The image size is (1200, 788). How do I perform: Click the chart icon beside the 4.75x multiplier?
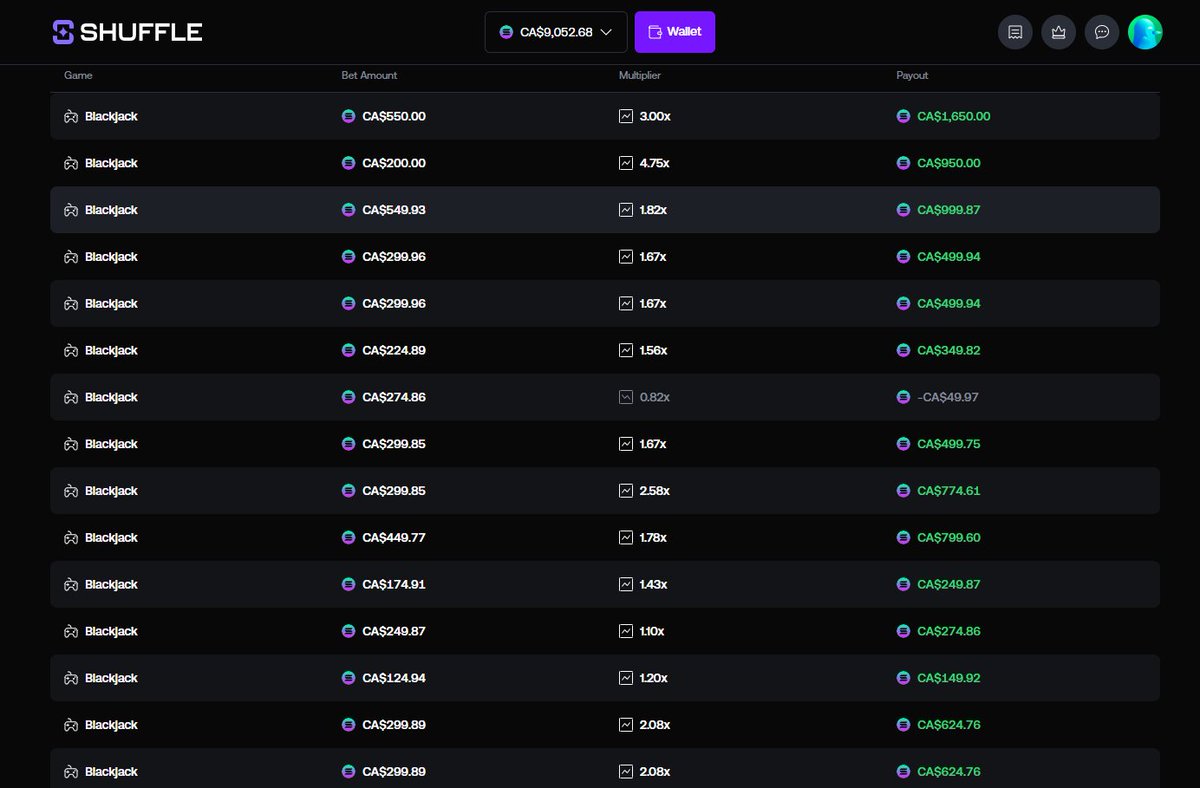click(626, 163)
